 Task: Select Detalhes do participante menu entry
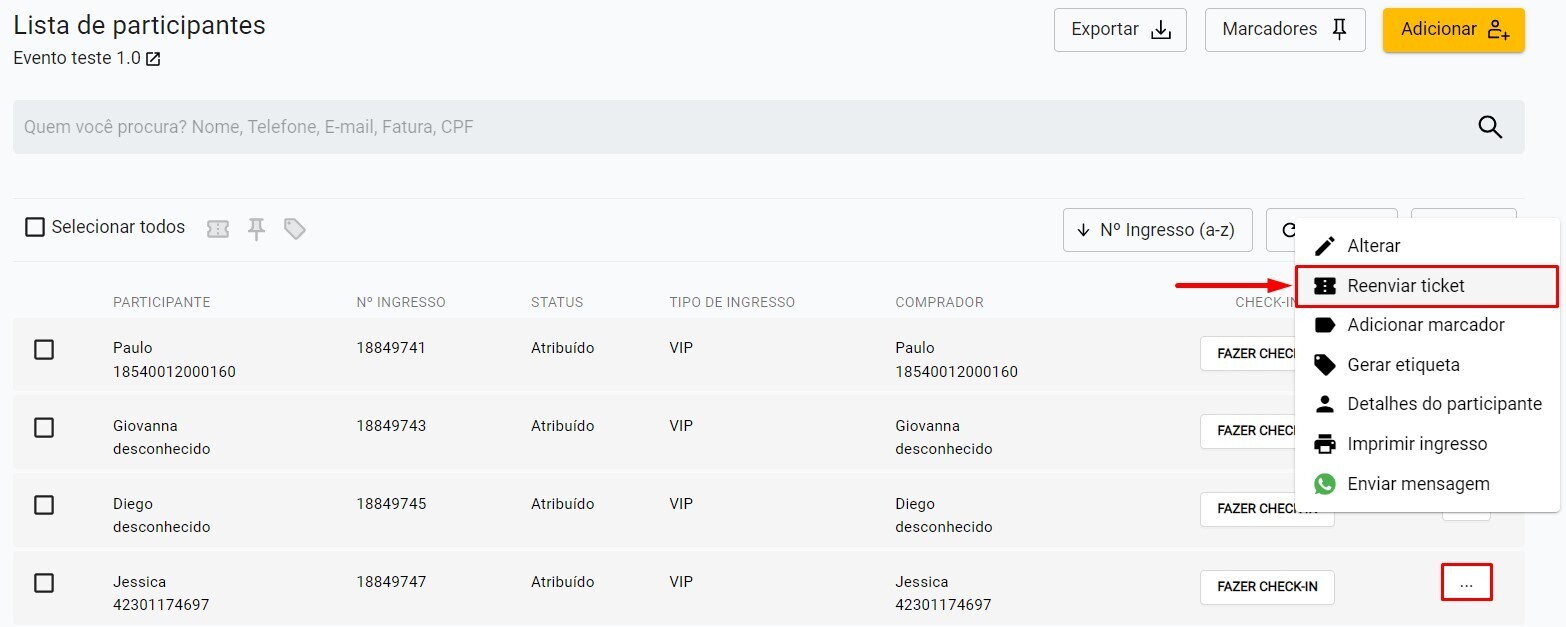1444,404
